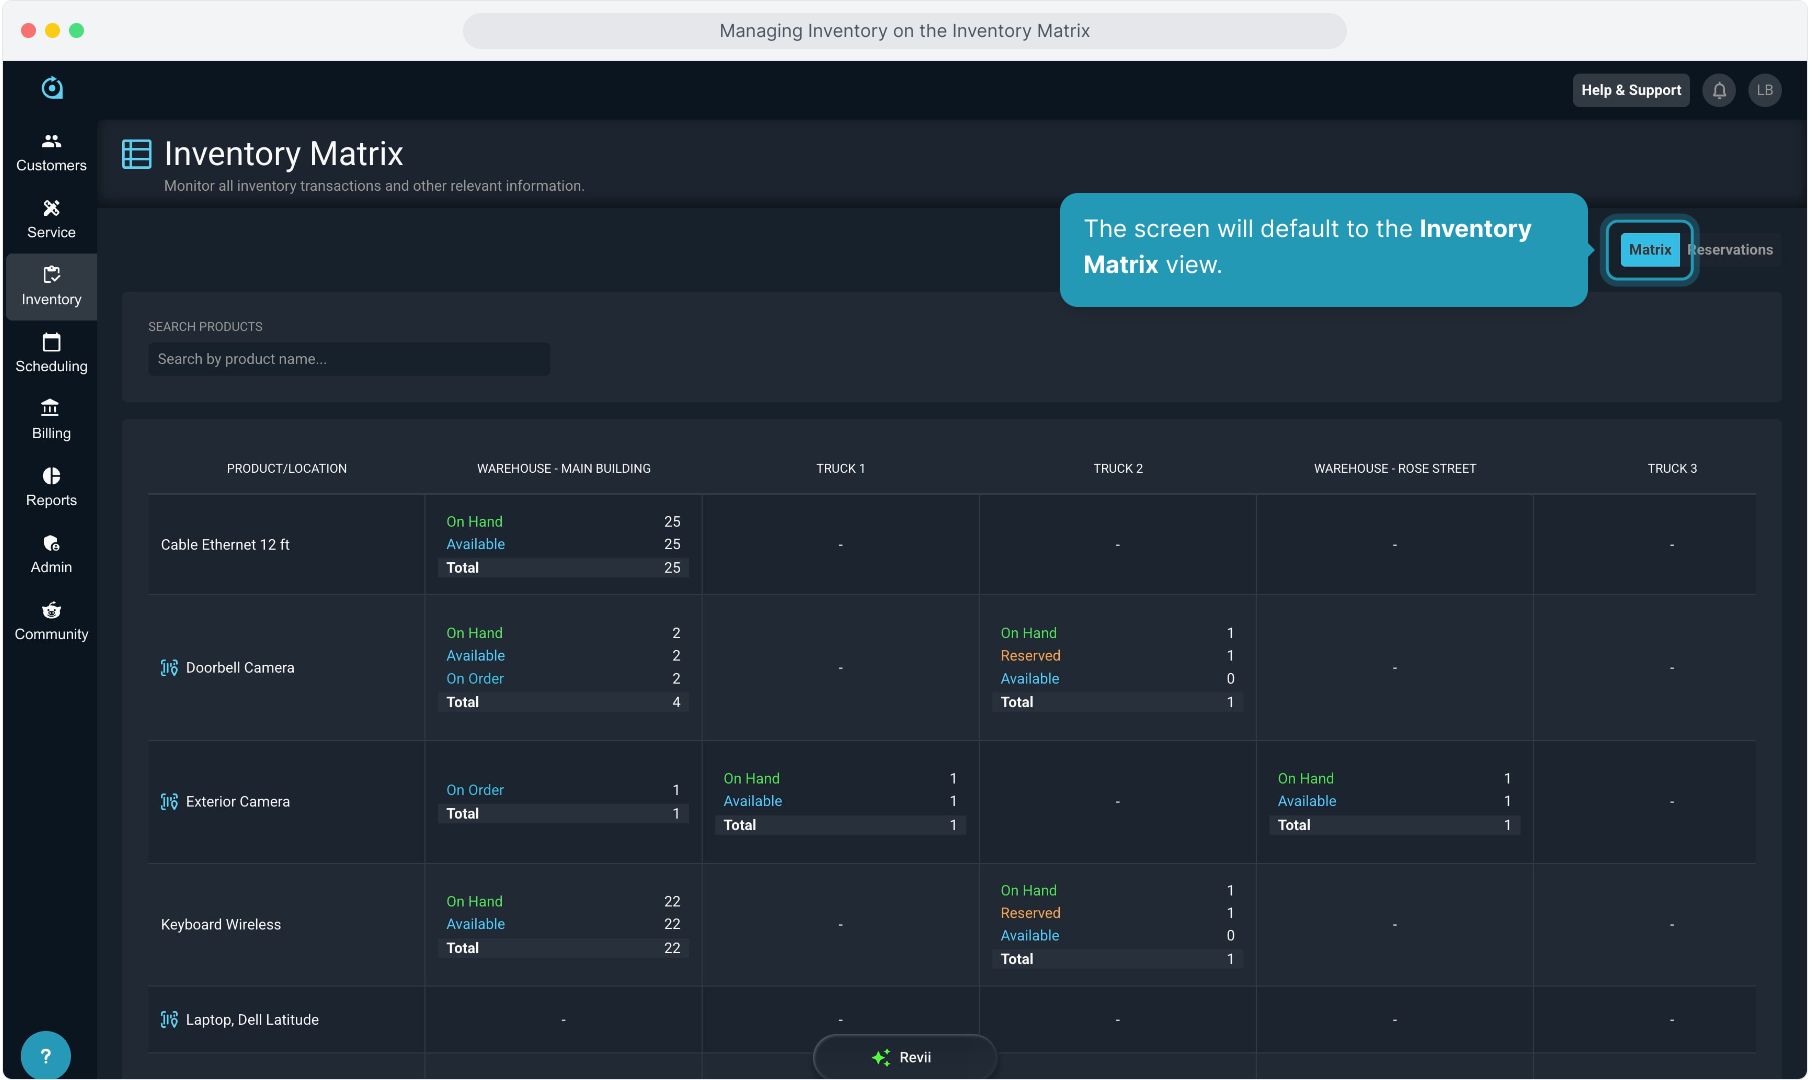This screenshot has height=1080, width=1810.
Task: Click the blue help question mark button
Action: coord(45,1055)
